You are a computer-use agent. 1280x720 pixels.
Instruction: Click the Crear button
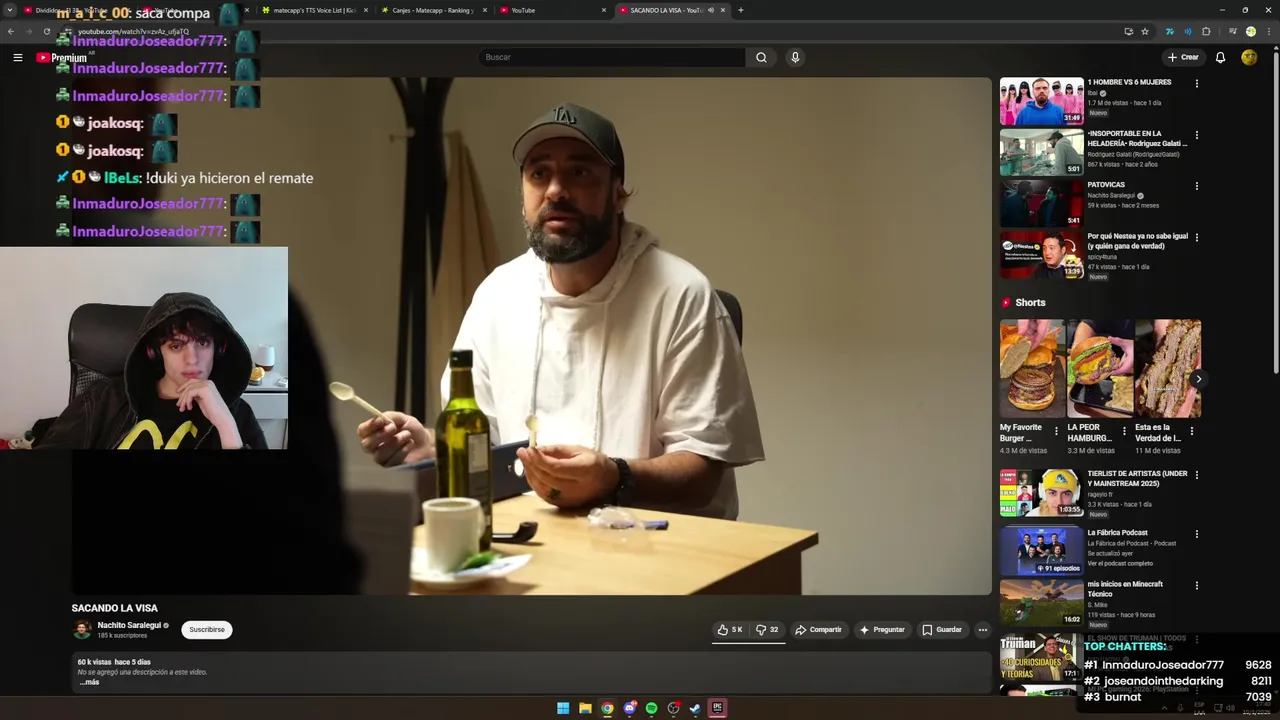1182,57
